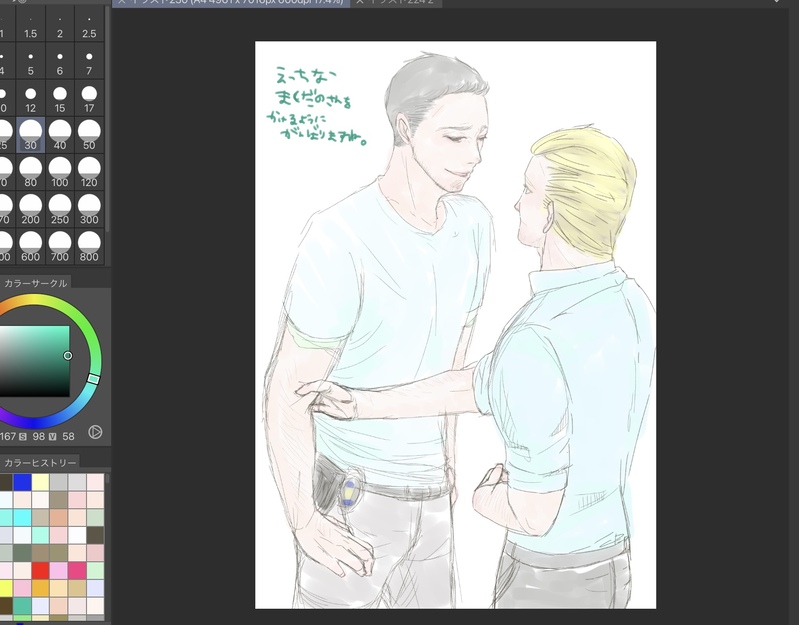Viewport: 799px width, 625px height.
Task: Pick the pale yellow swatch in history top row
Action: [x=40, y=482]
